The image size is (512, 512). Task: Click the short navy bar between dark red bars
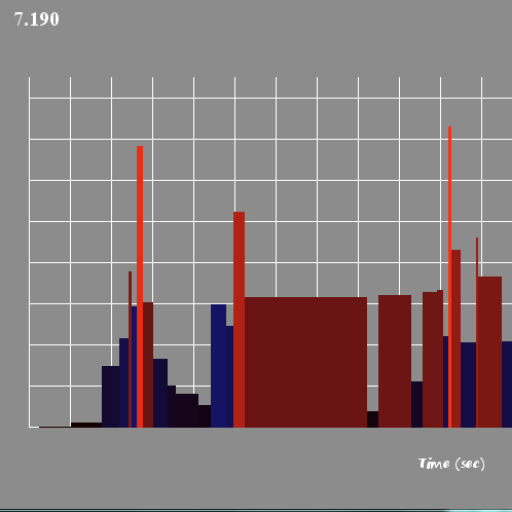pyautogui.click(x=417, y=404)
